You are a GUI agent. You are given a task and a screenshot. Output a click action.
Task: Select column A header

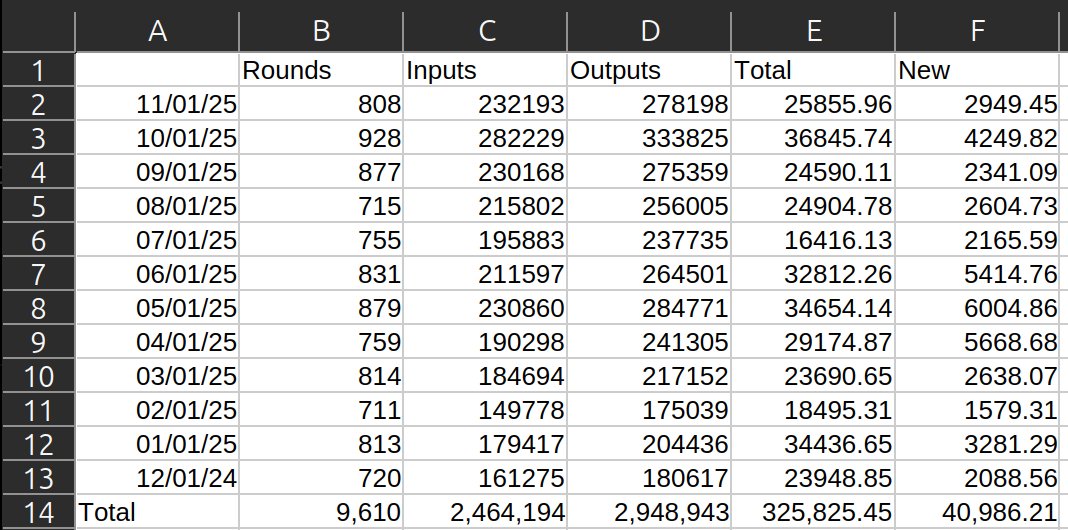click(157, 31)
